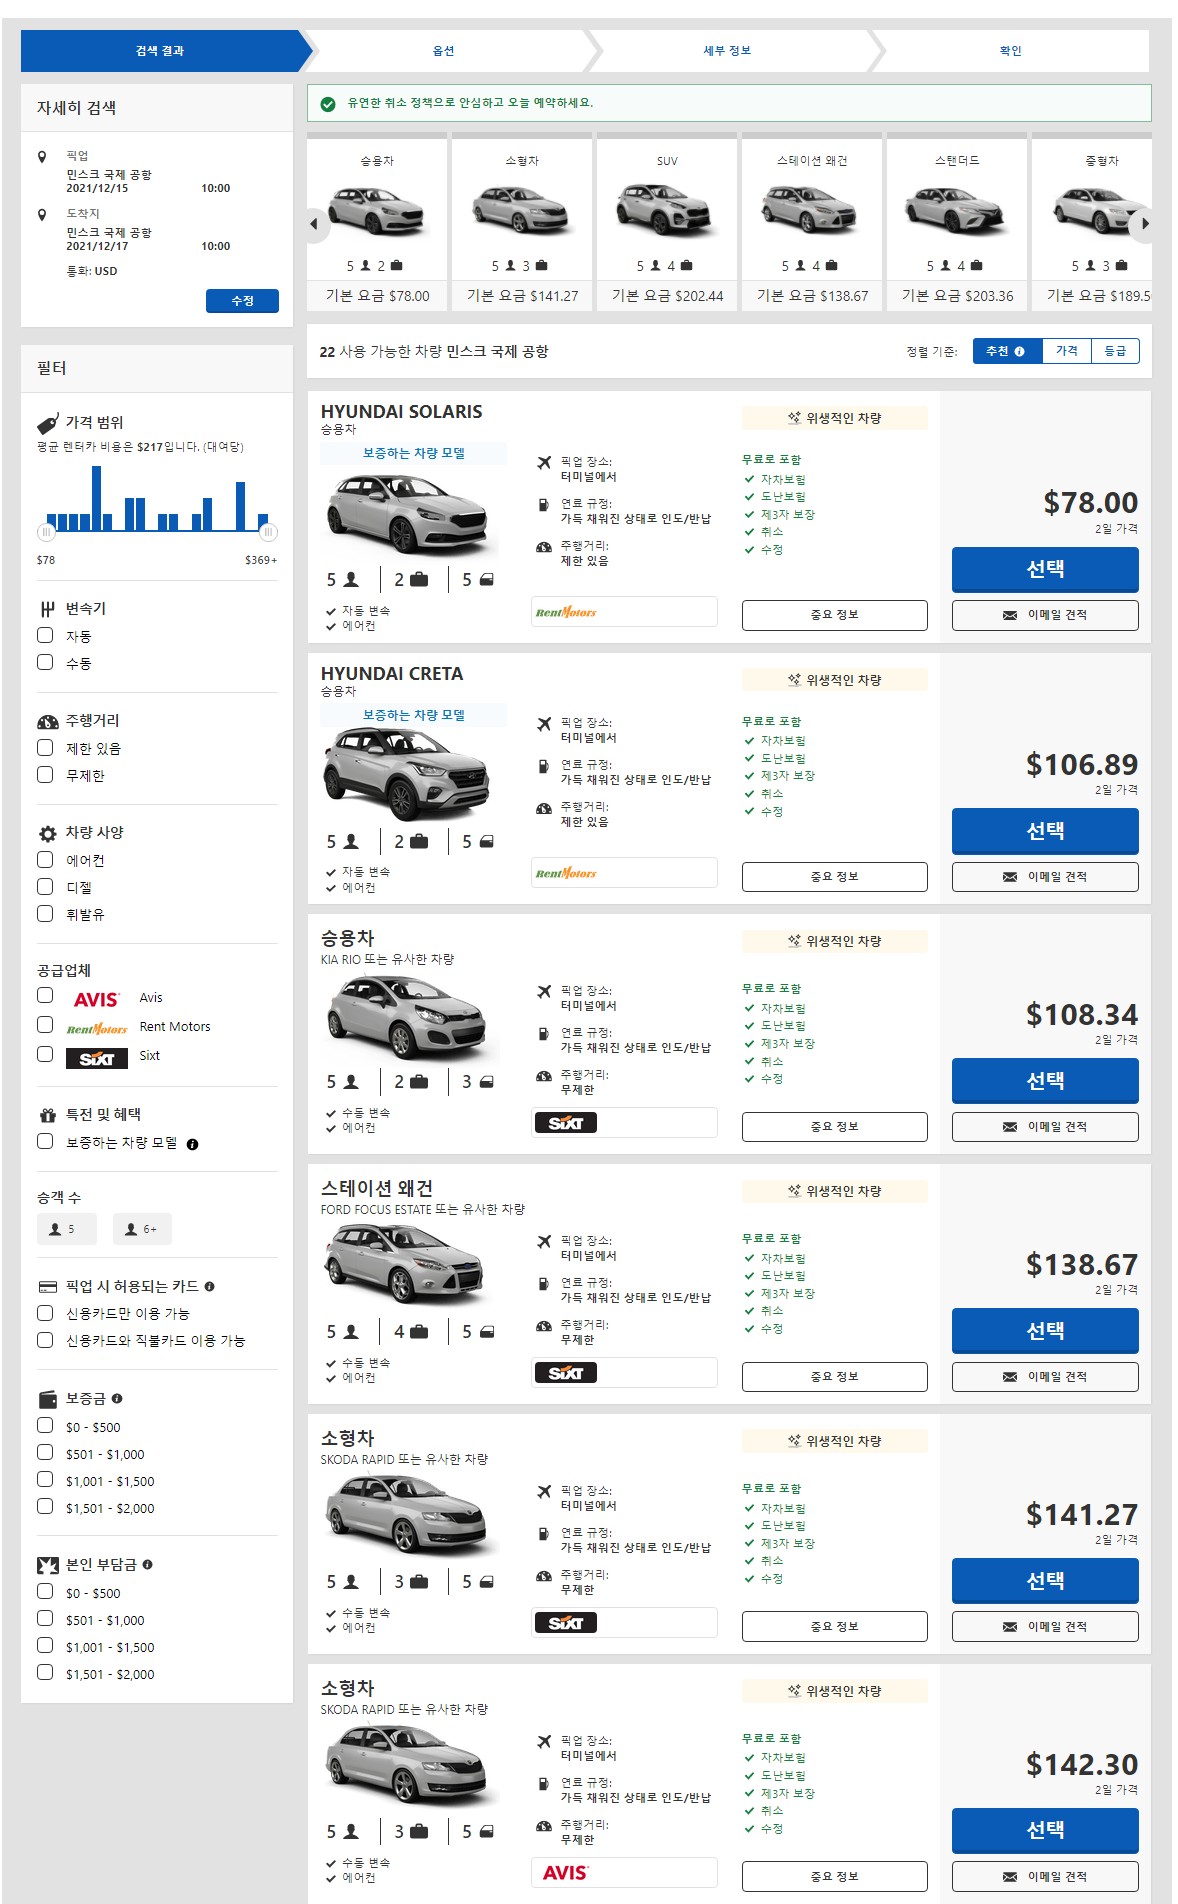Sort results by 가격

pos(1067,351)
